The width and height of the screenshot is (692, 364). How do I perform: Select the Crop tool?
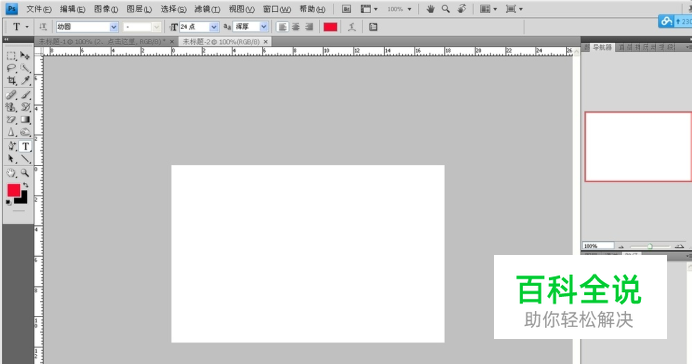click(11, 81)
